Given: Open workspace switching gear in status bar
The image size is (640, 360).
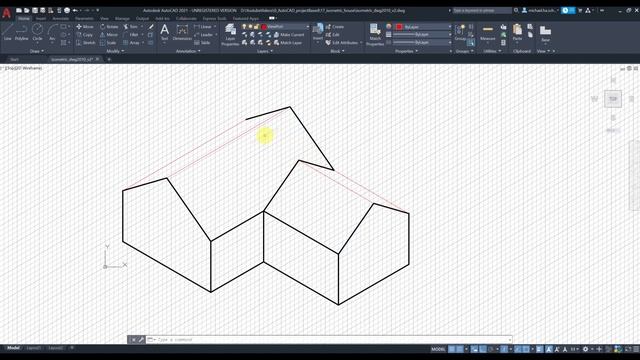Looking at the screenshot, I should [585, 349].
